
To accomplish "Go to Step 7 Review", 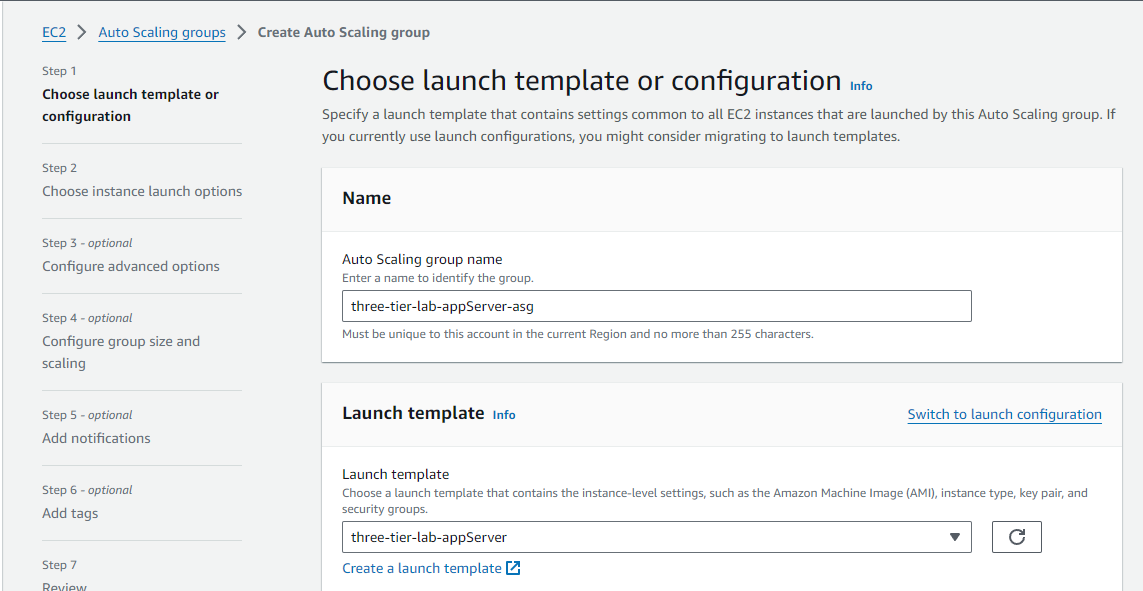I will point(64,585).
